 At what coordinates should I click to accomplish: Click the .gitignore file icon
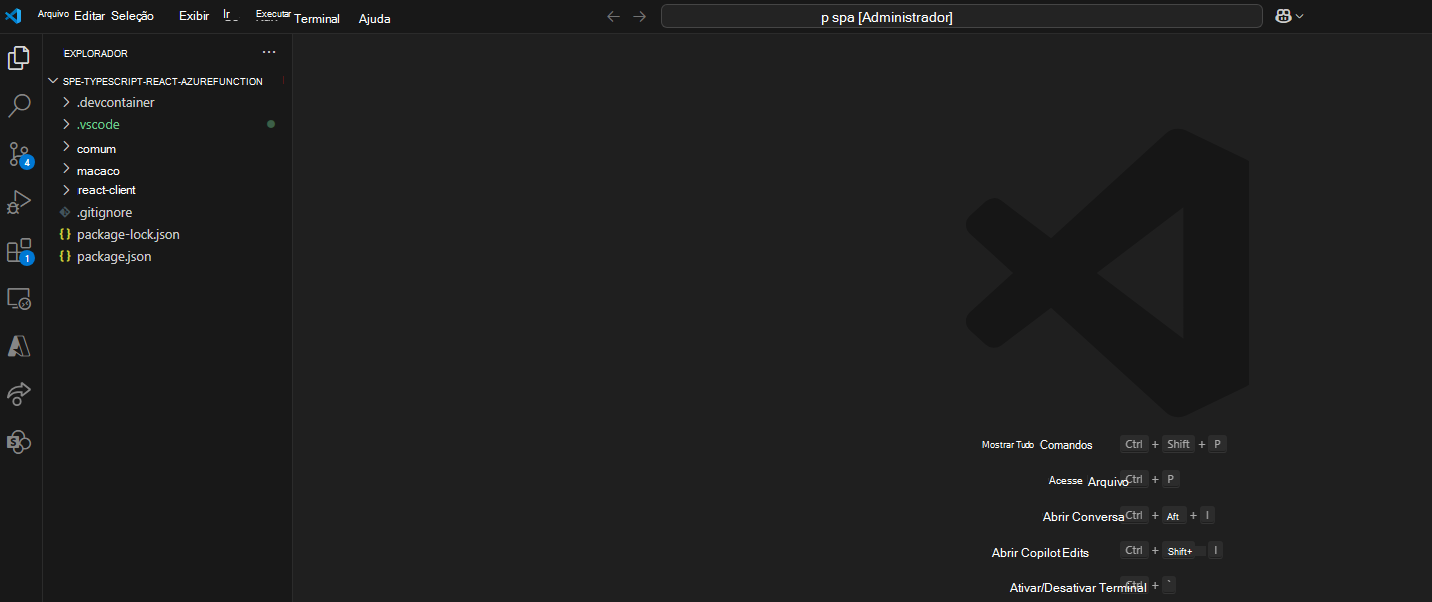[x=65, y=212]
